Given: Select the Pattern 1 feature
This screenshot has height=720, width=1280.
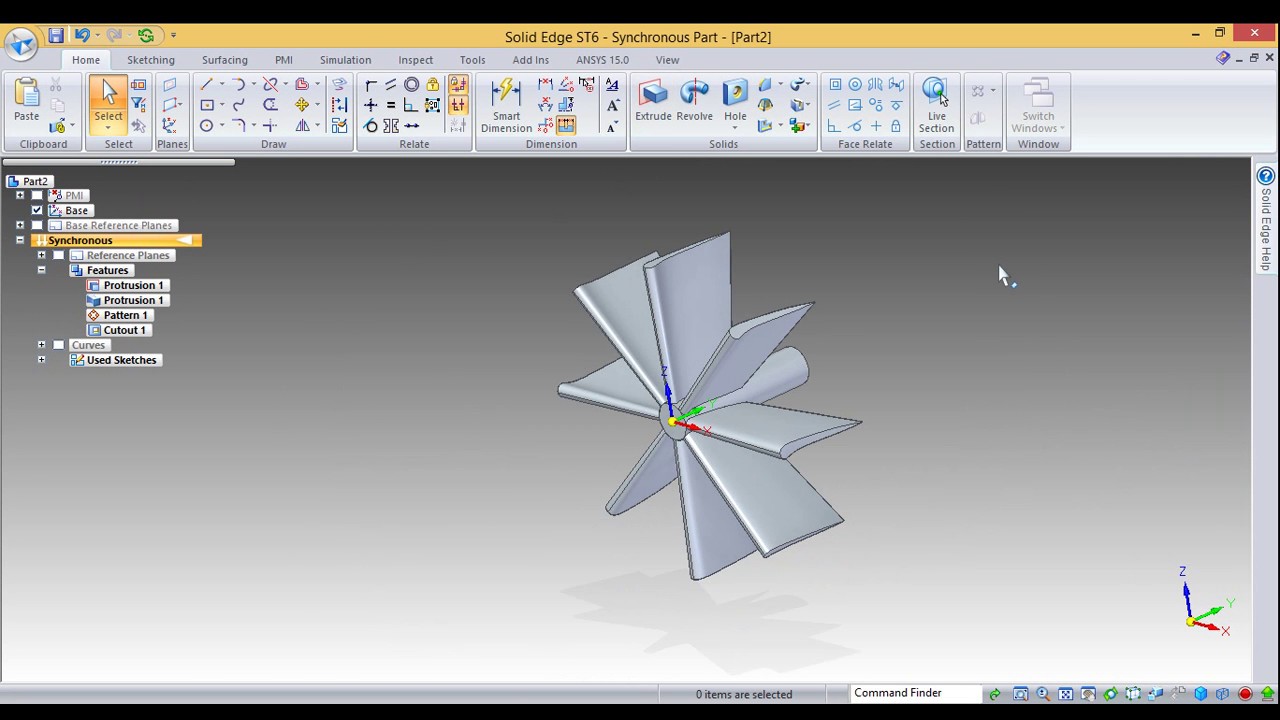Looking at the screenshot, I should coord(118,315).
